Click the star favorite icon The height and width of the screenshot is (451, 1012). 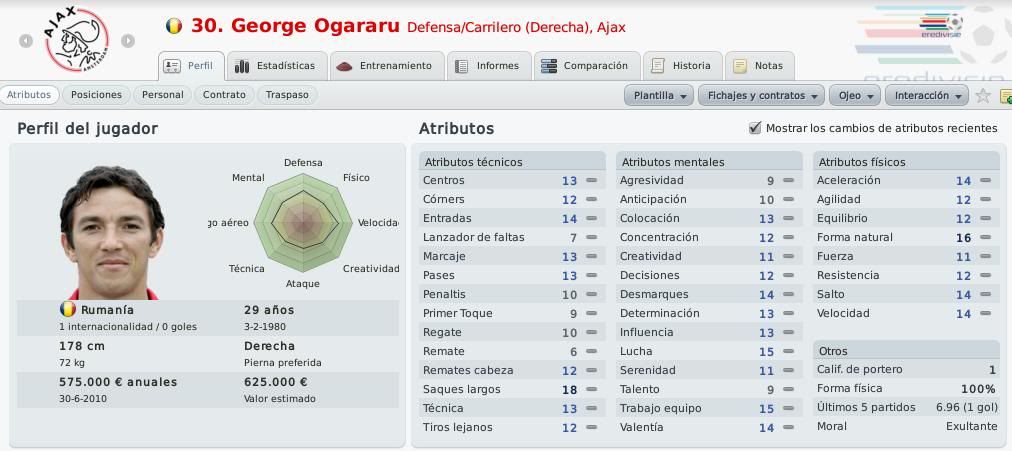[983, 95]
